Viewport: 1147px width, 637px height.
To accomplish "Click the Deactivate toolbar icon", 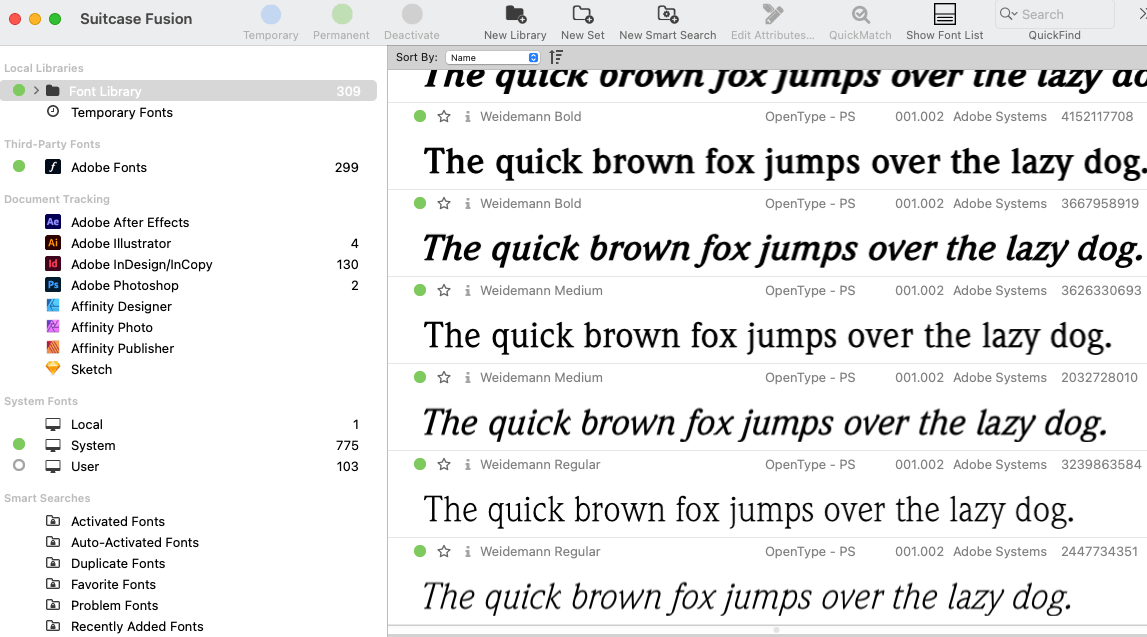I will (x=412, y=14).
